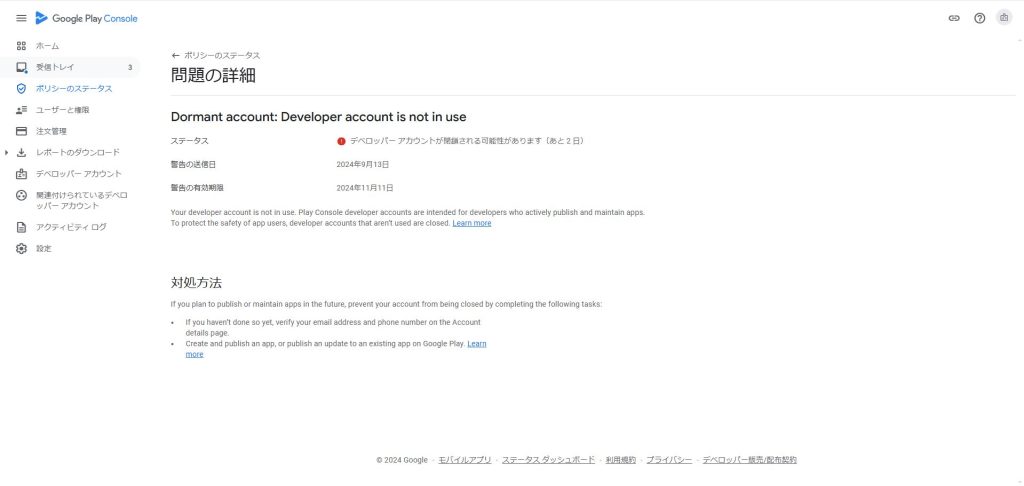1024x486 pixels.
Task: Click the 対処方法 section heading
Action: coord(196,283)
